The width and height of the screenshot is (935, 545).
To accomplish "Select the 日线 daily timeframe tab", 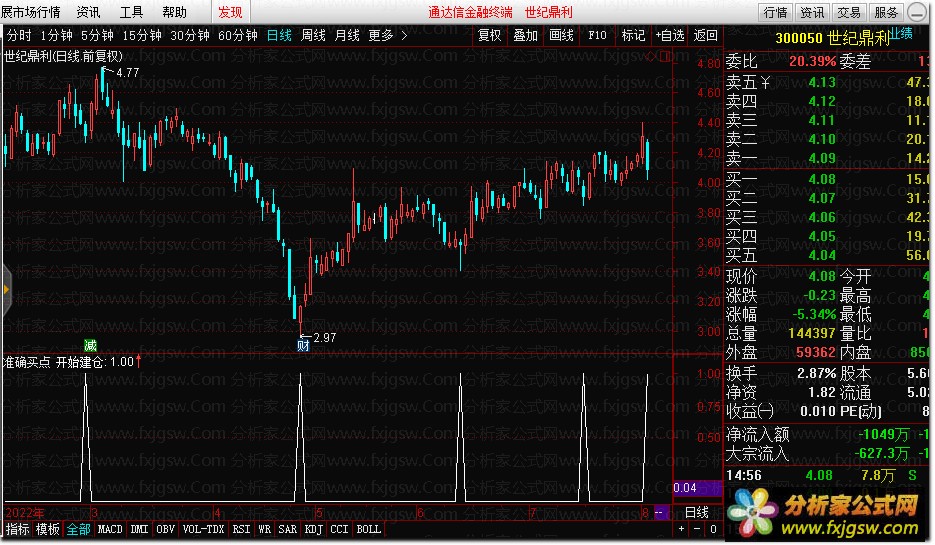I will coord(279,36).
